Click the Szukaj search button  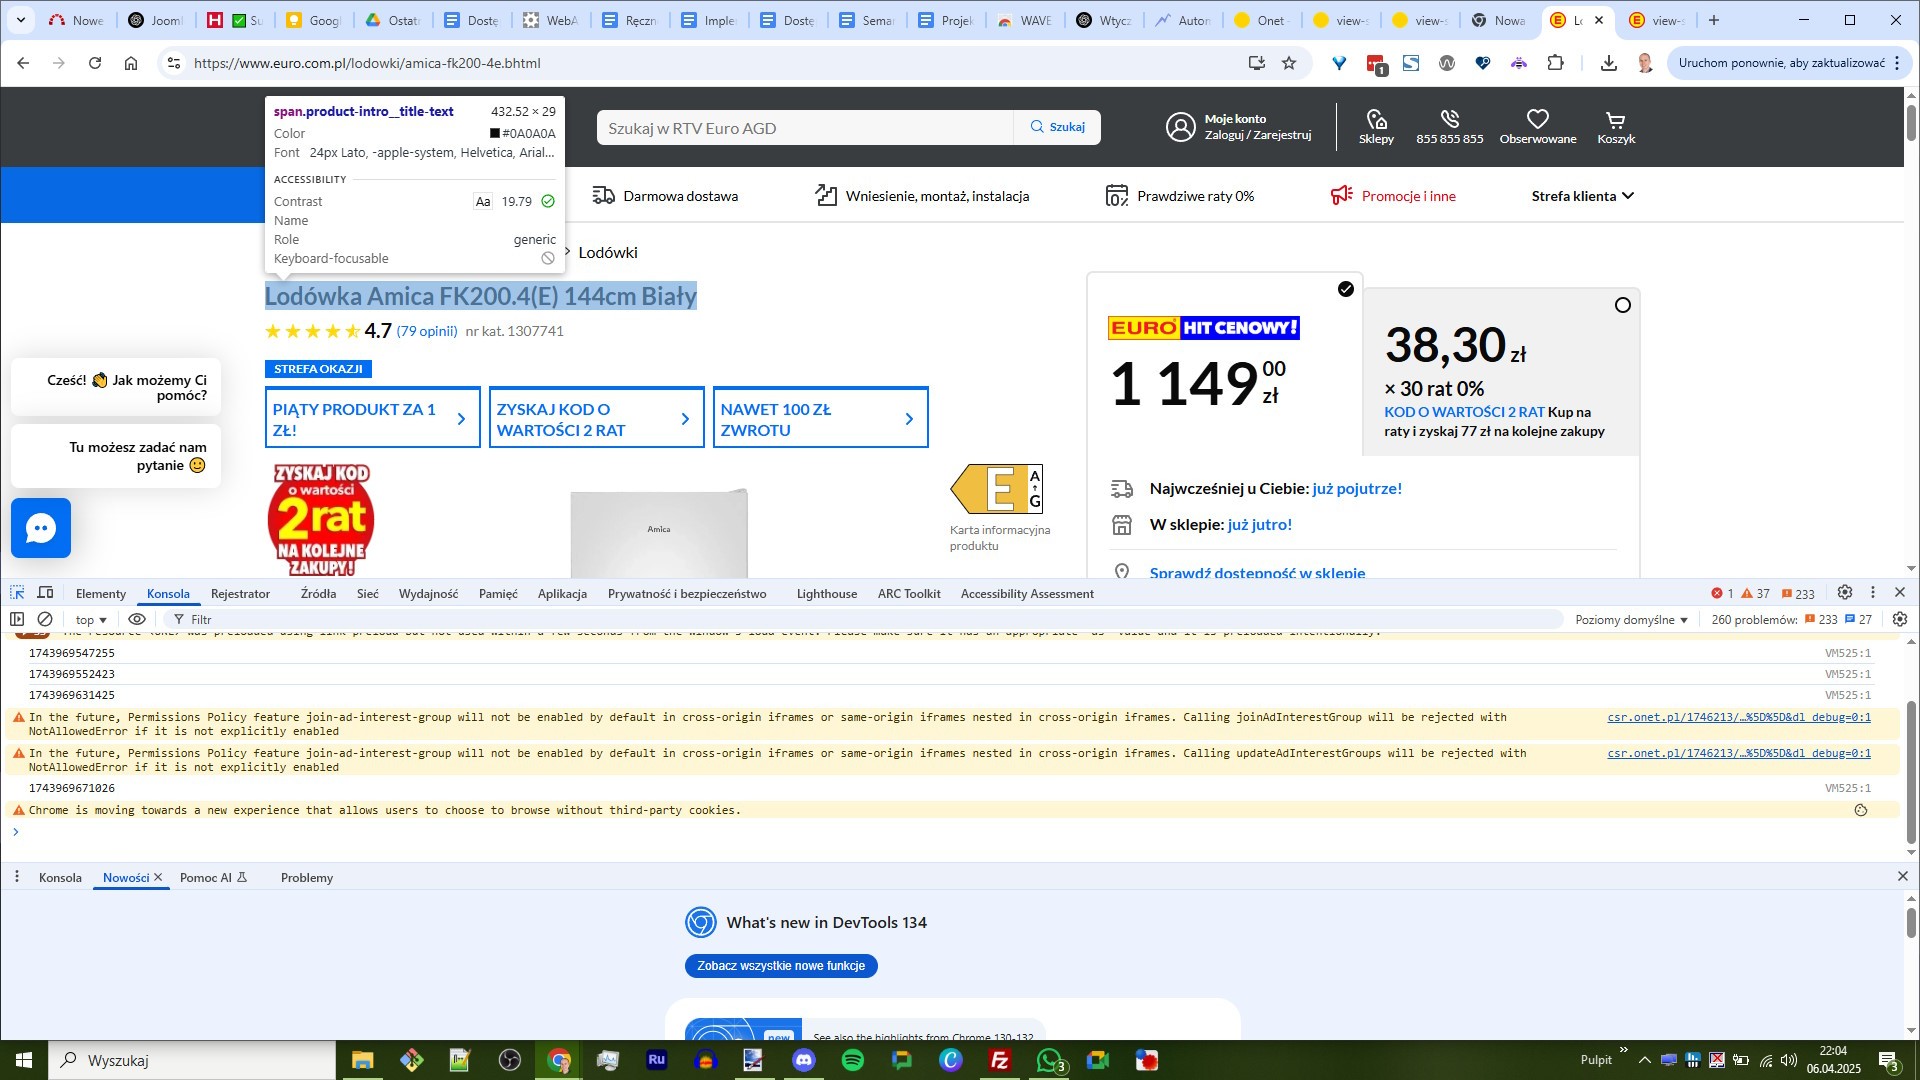[1058, 127]
